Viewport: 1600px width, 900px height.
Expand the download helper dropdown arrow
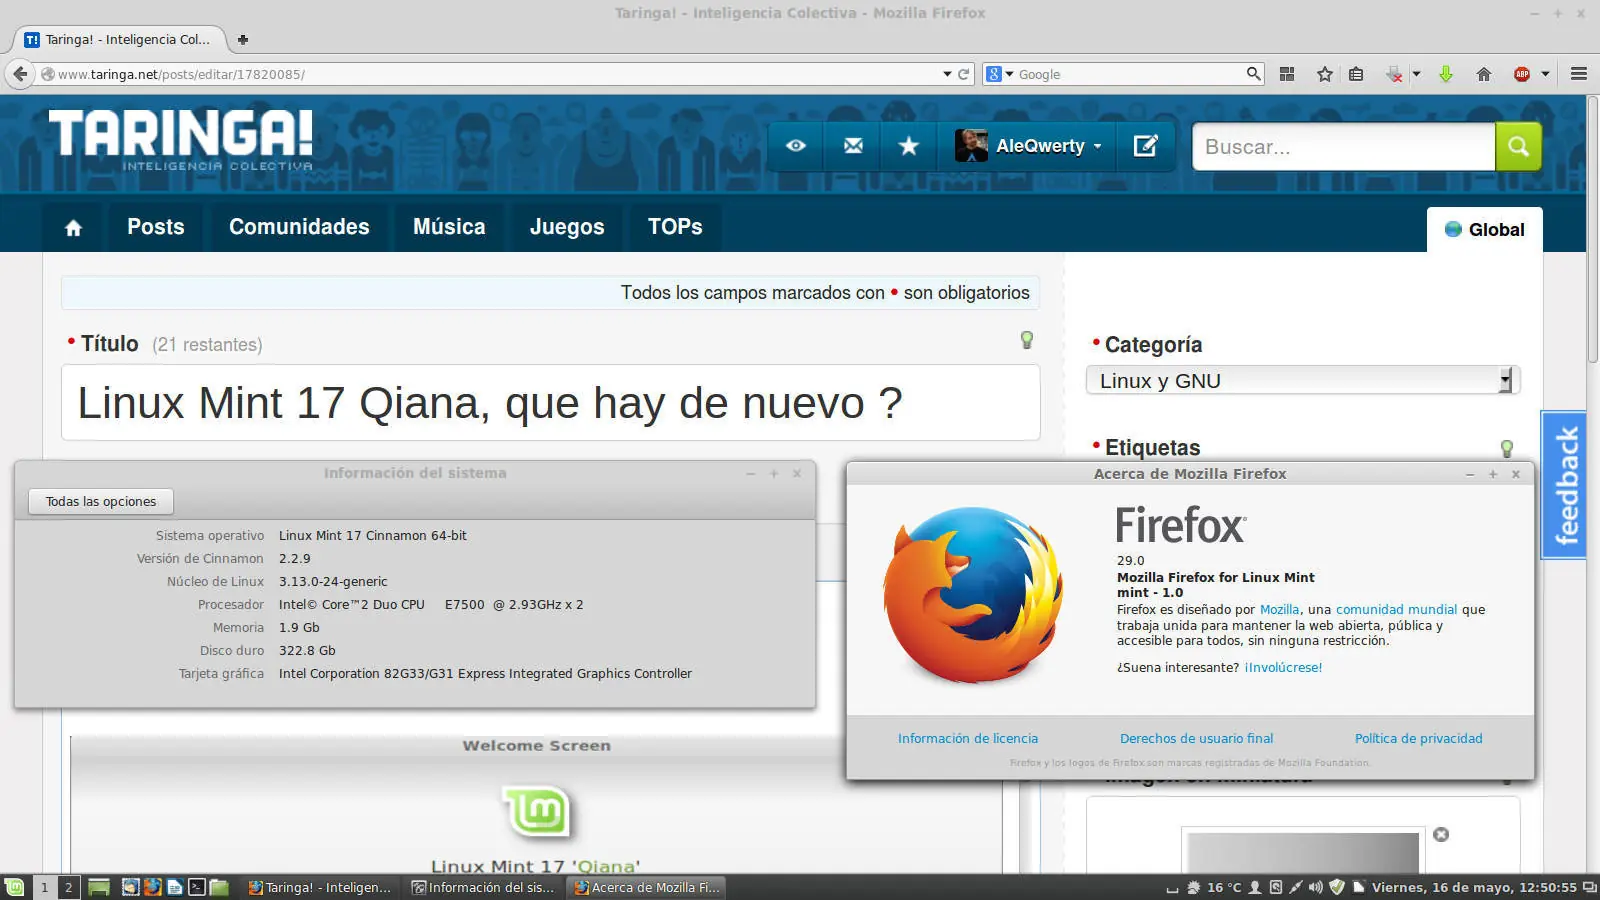tap(1416, 74)
